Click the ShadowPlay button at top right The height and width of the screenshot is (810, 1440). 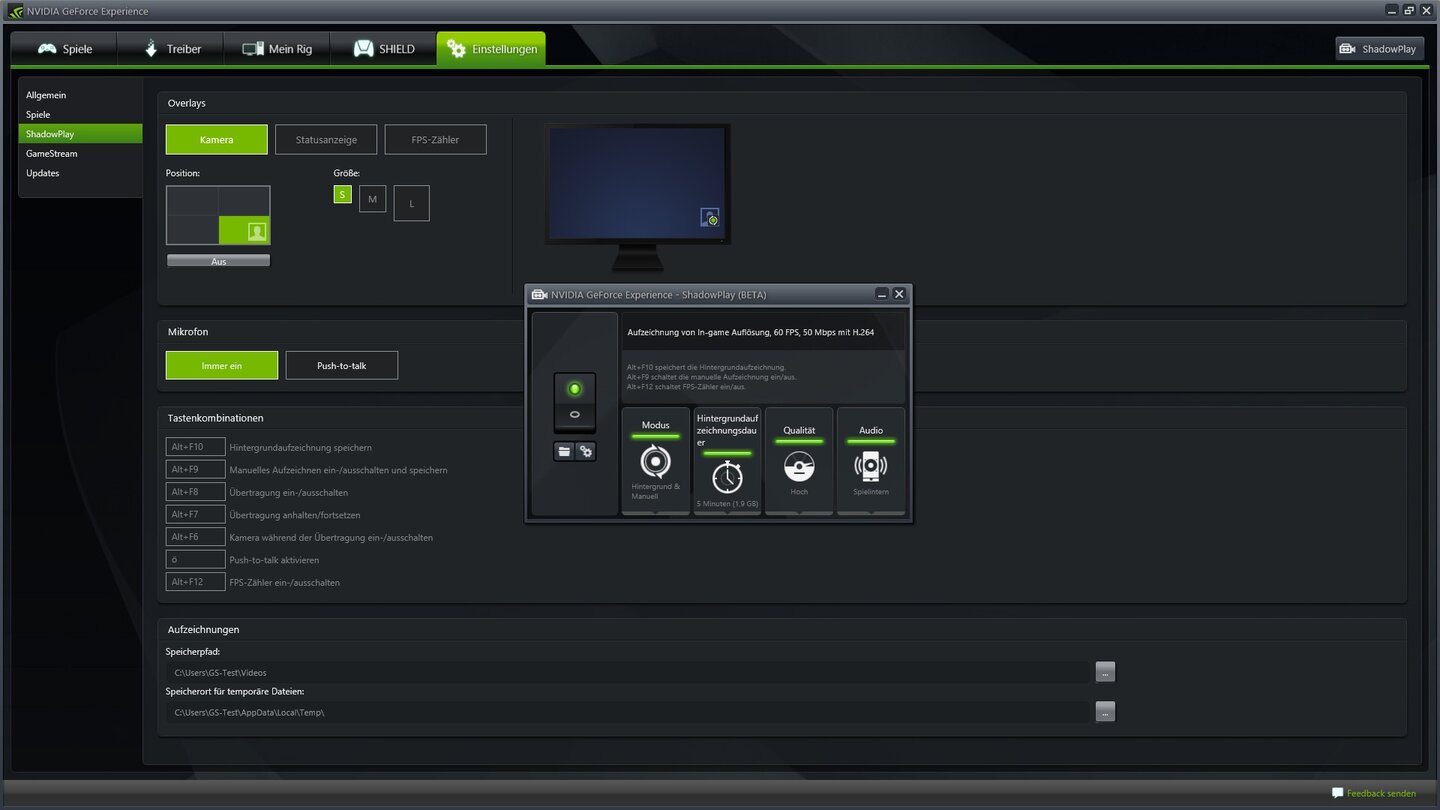[x=1379, y=49]
